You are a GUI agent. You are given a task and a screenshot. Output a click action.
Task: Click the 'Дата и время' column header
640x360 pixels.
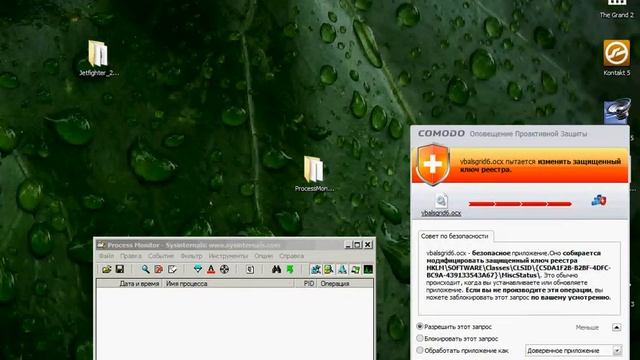(129, 283)
